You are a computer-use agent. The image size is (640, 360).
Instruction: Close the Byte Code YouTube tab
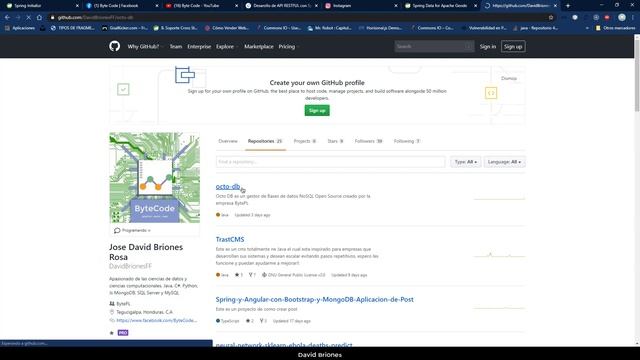click(x=237, y=6)
